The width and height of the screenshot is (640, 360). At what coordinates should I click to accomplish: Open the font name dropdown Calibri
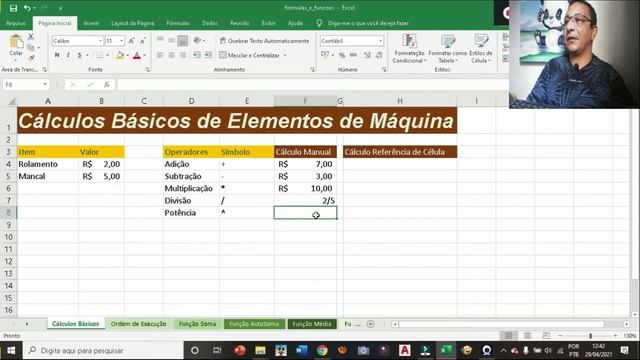[x=100, y=41]
